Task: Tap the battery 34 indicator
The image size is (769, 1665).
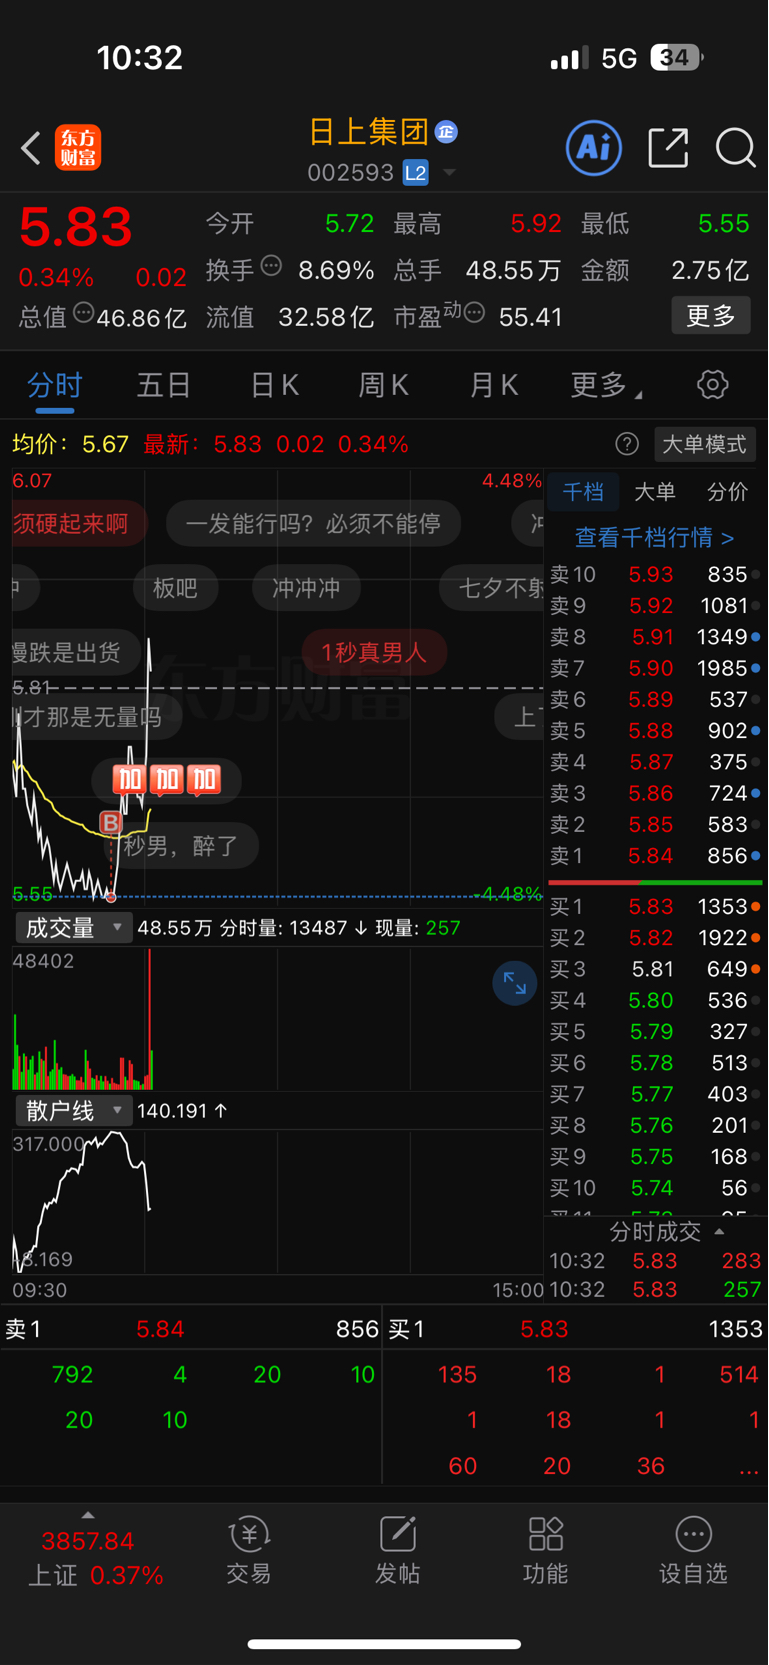Action: tap(676, 58)
